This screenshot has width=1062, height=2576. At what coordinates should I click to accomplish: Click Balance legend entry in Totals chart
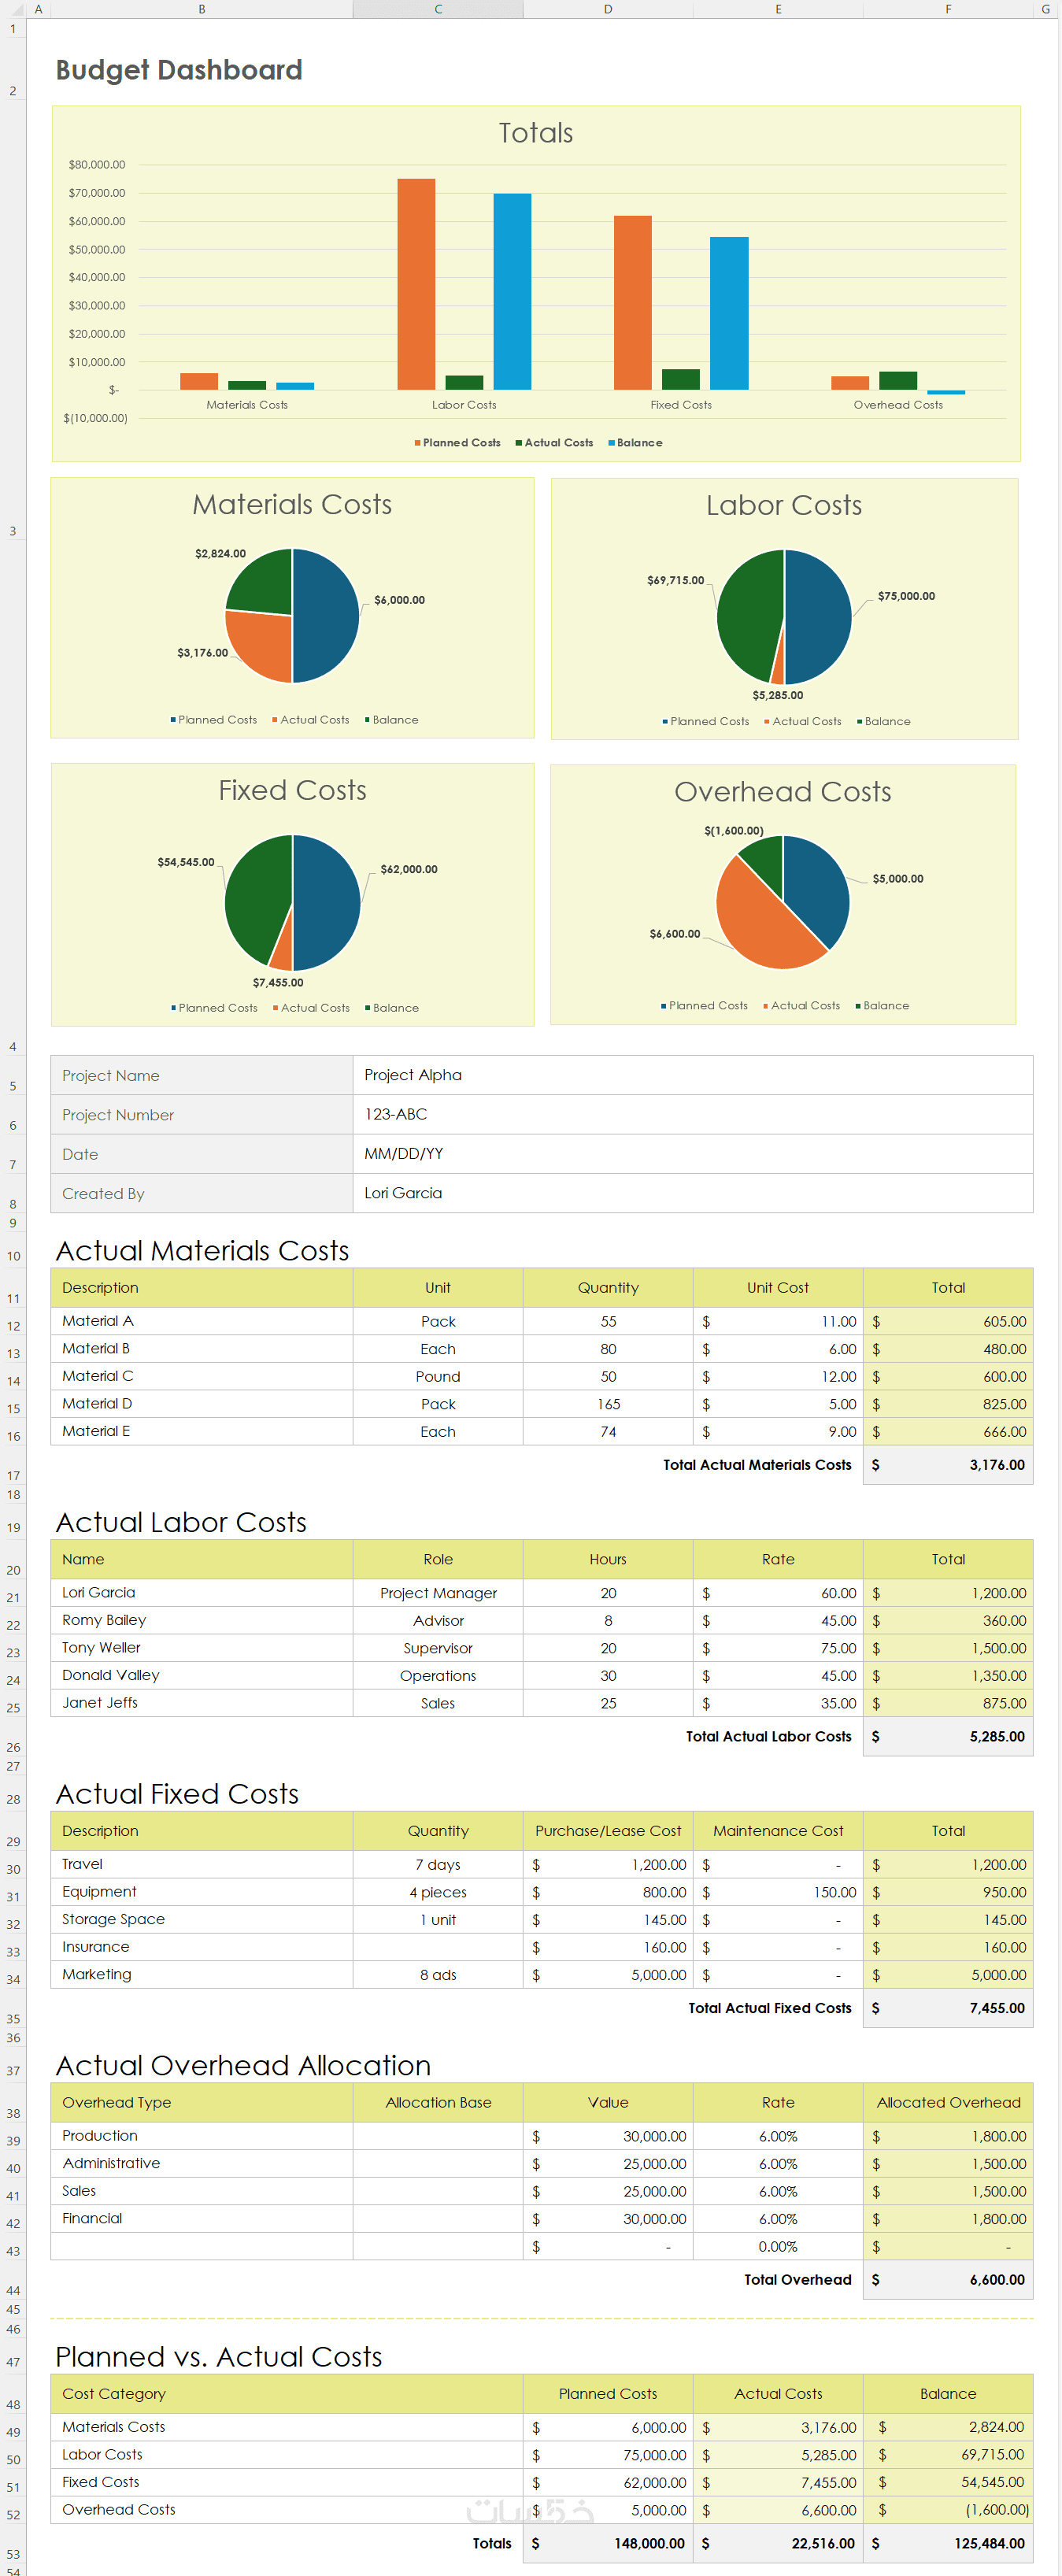pyautogui.click(x=635, y=443)
